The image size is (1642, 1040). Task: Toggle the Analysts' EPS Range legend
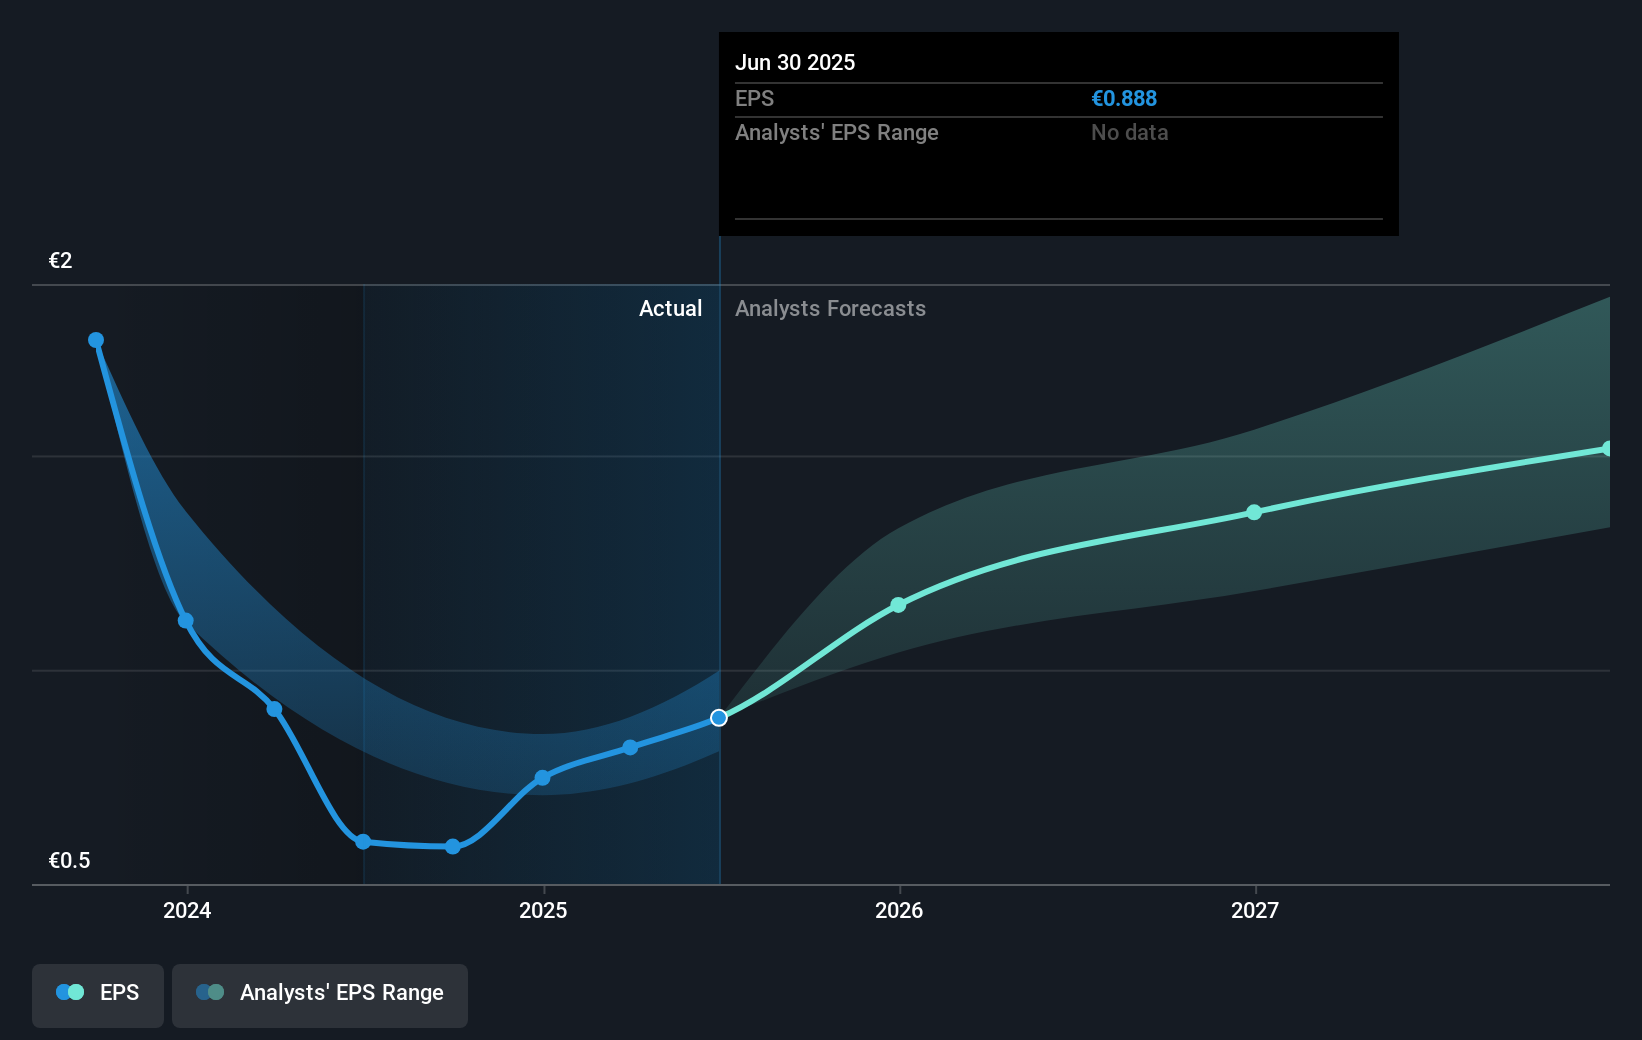[x=320, y=994]
